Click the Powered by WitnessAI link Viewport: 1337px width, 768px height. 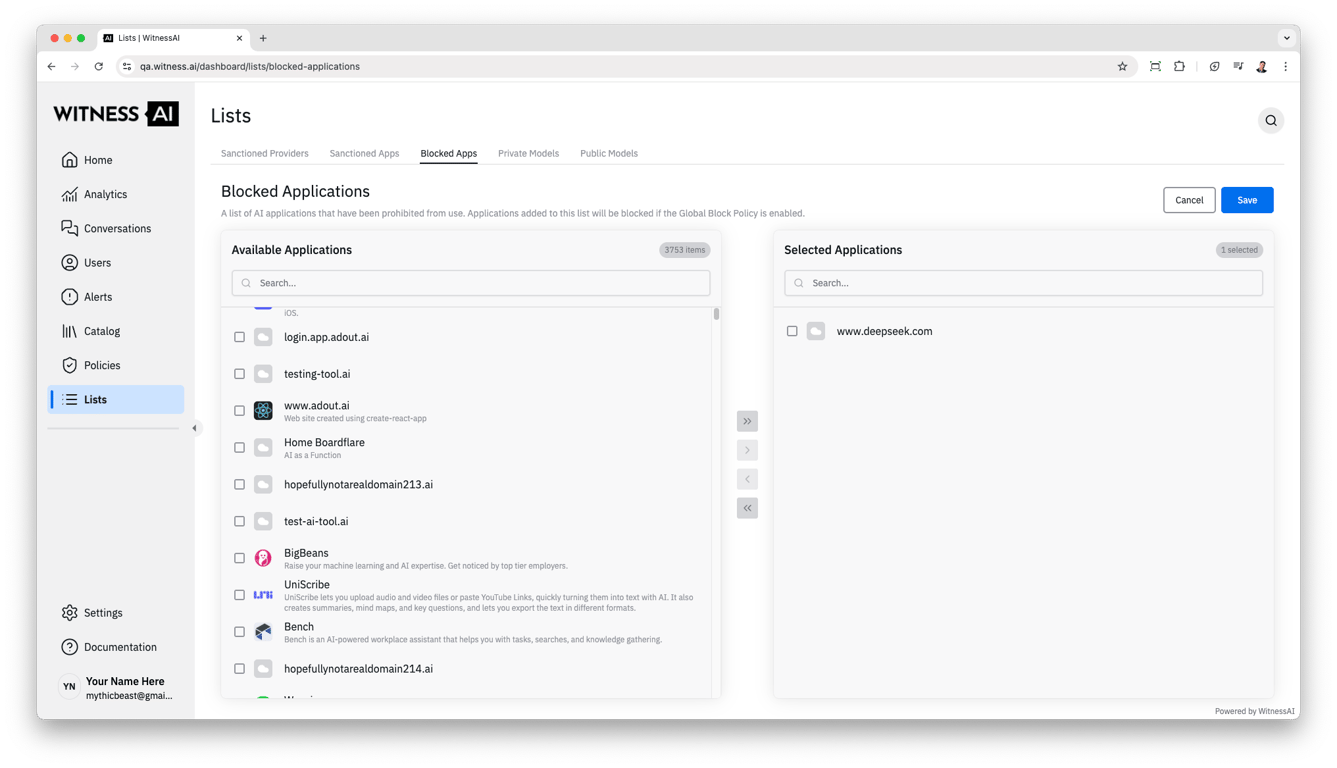point(1255,711)
